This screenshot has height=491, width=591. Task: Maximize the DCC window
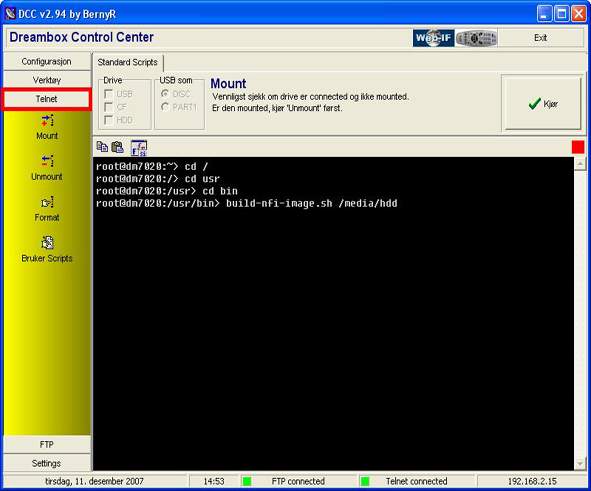(x=562, y=14)
